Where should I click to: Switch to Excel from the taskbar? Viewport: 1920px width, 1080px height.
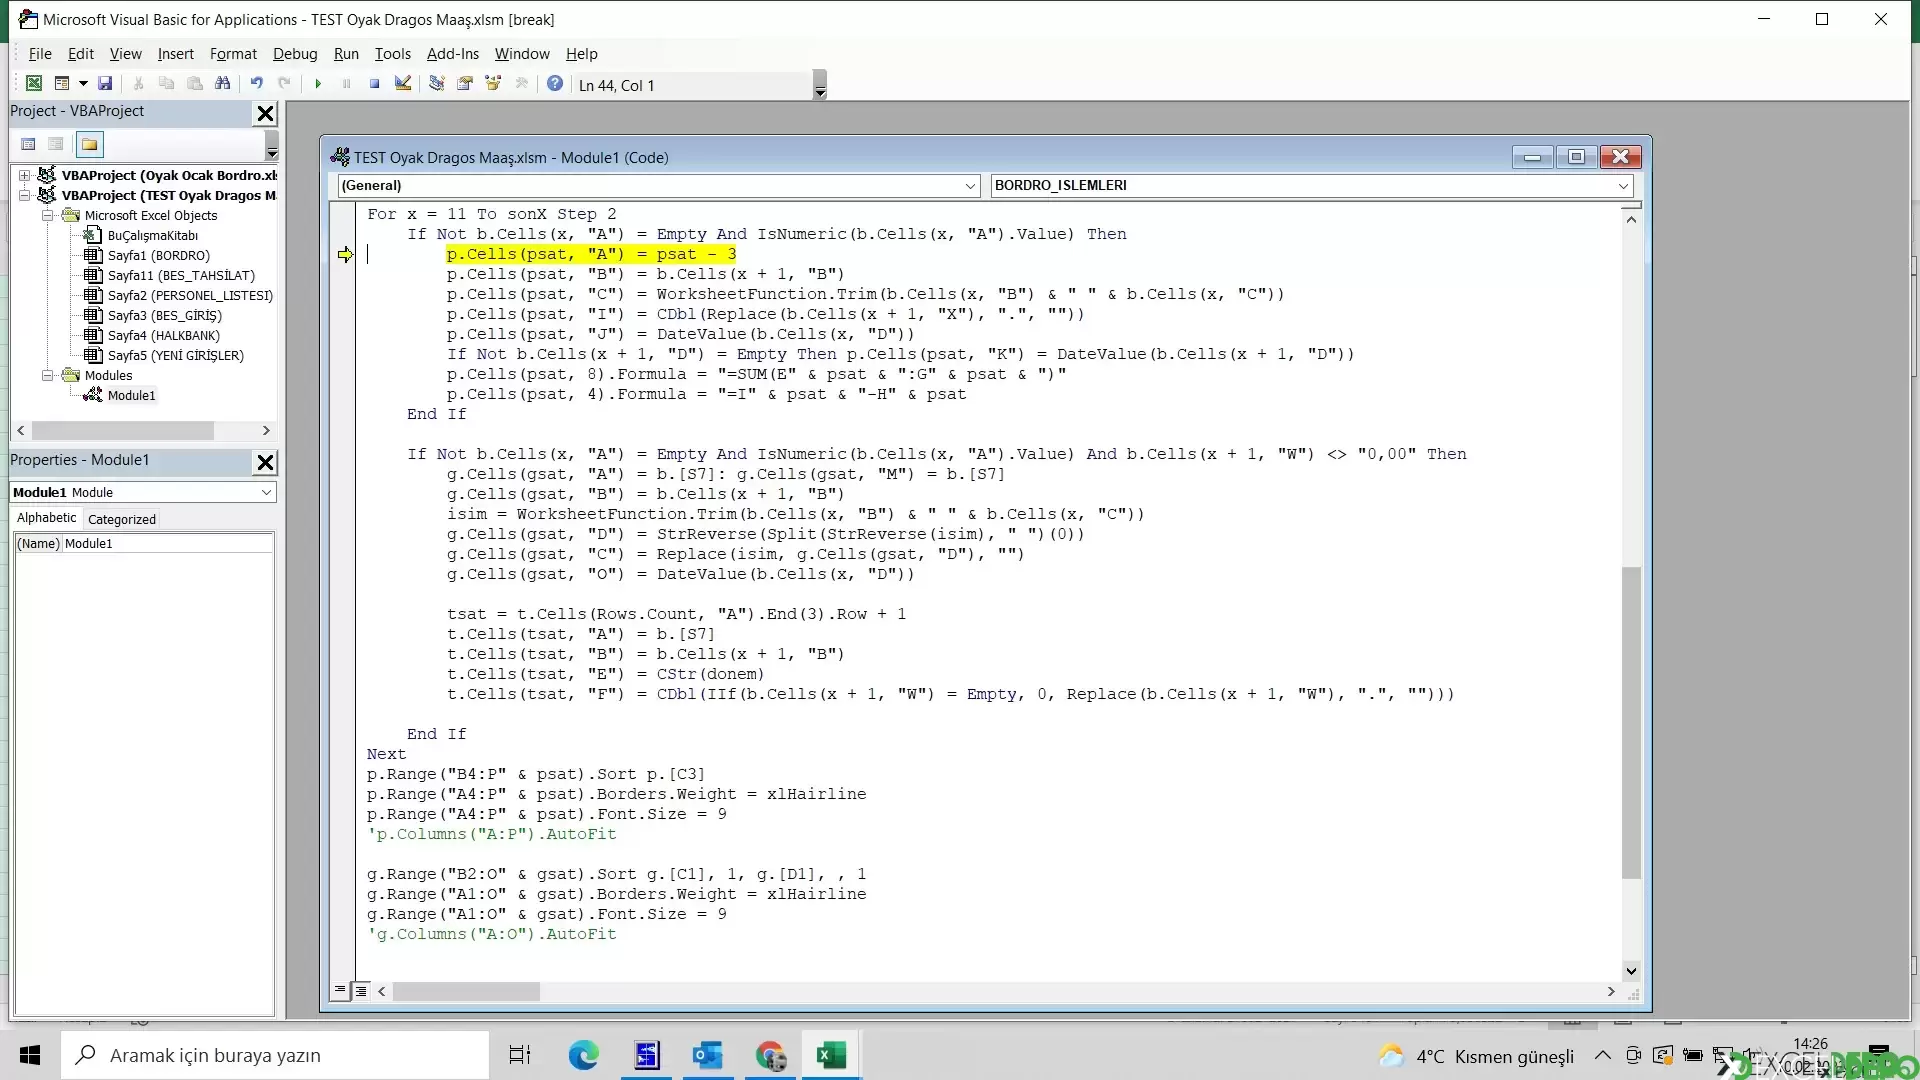(831, 1055)
